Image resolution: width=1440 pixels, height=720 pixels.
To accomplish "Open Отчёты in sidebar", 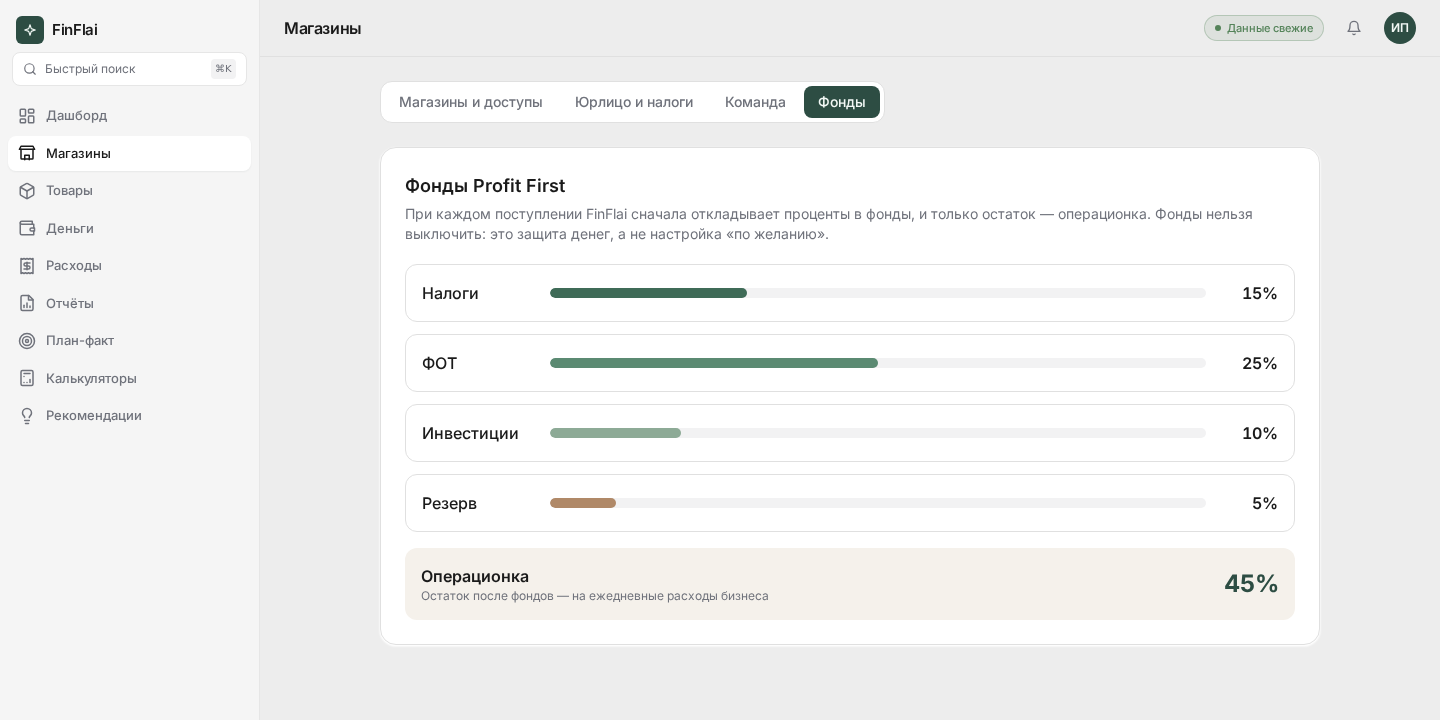I will tap(129, 303).
